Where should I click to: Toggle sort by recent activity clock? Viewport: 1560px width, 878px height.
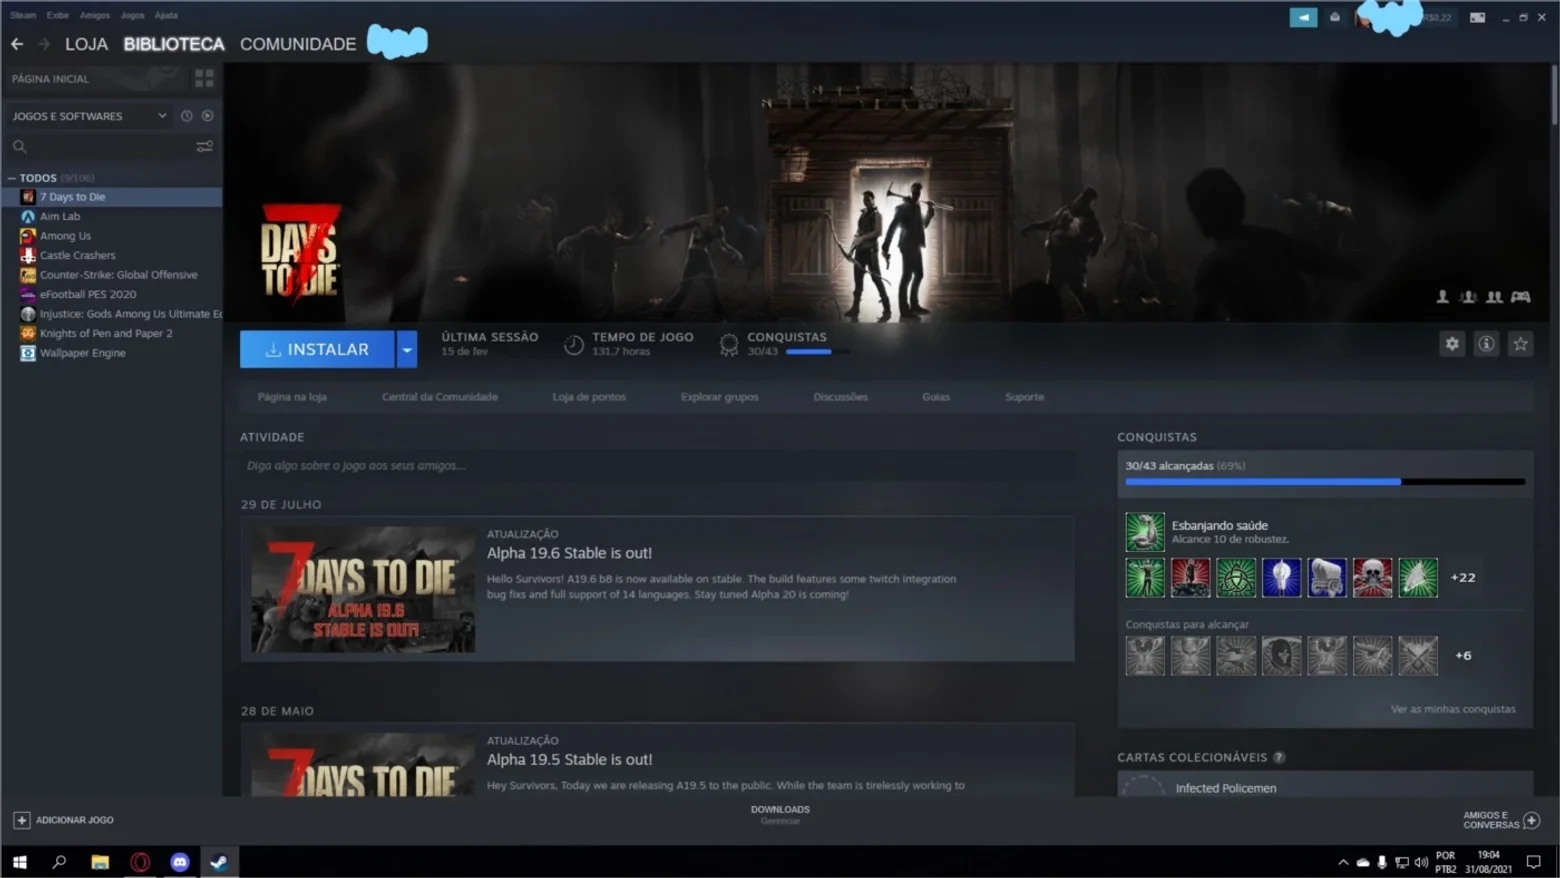[186, 116]
